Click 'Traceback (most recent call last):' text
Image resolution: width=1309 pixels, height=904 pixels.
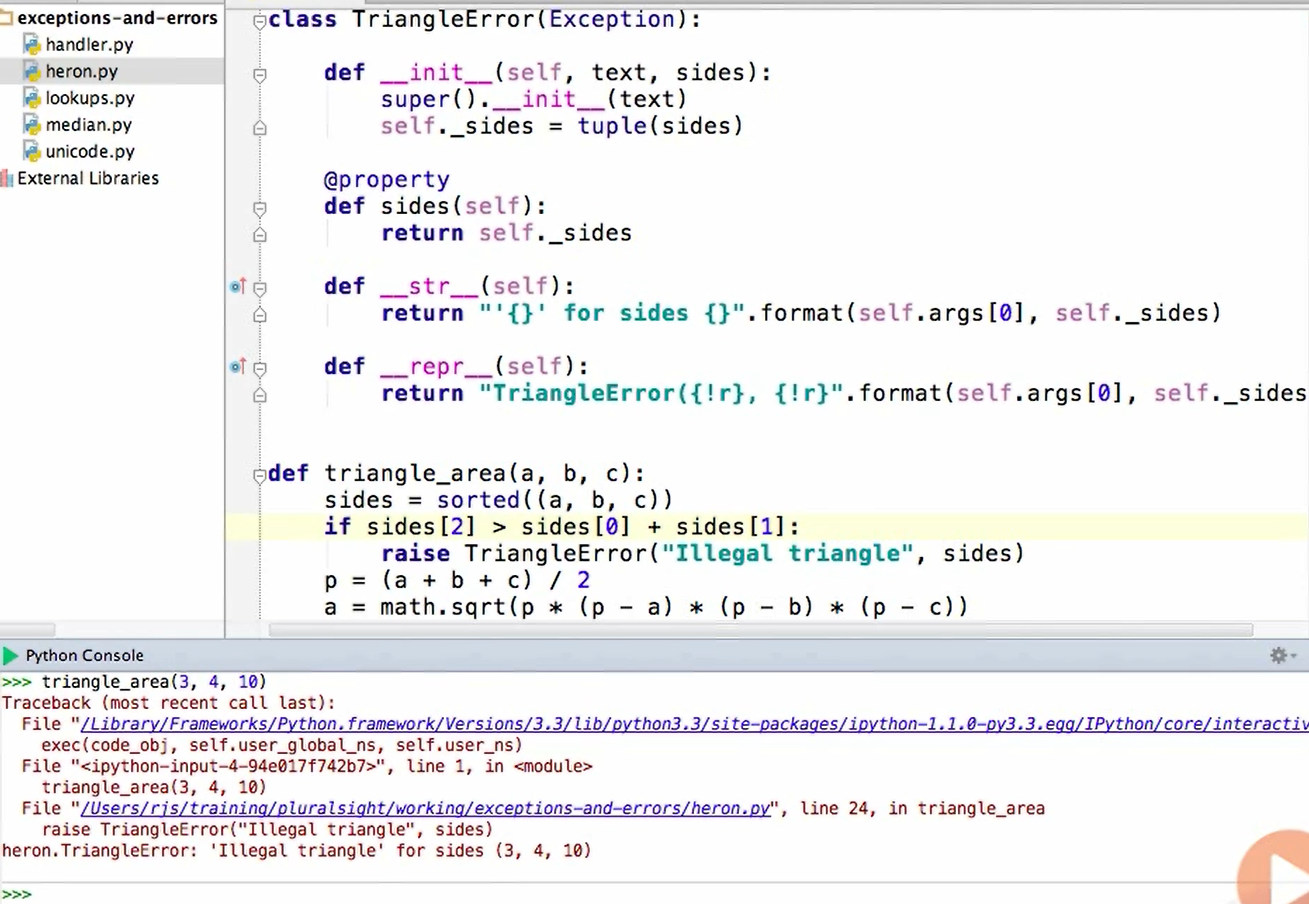[169, 703]
